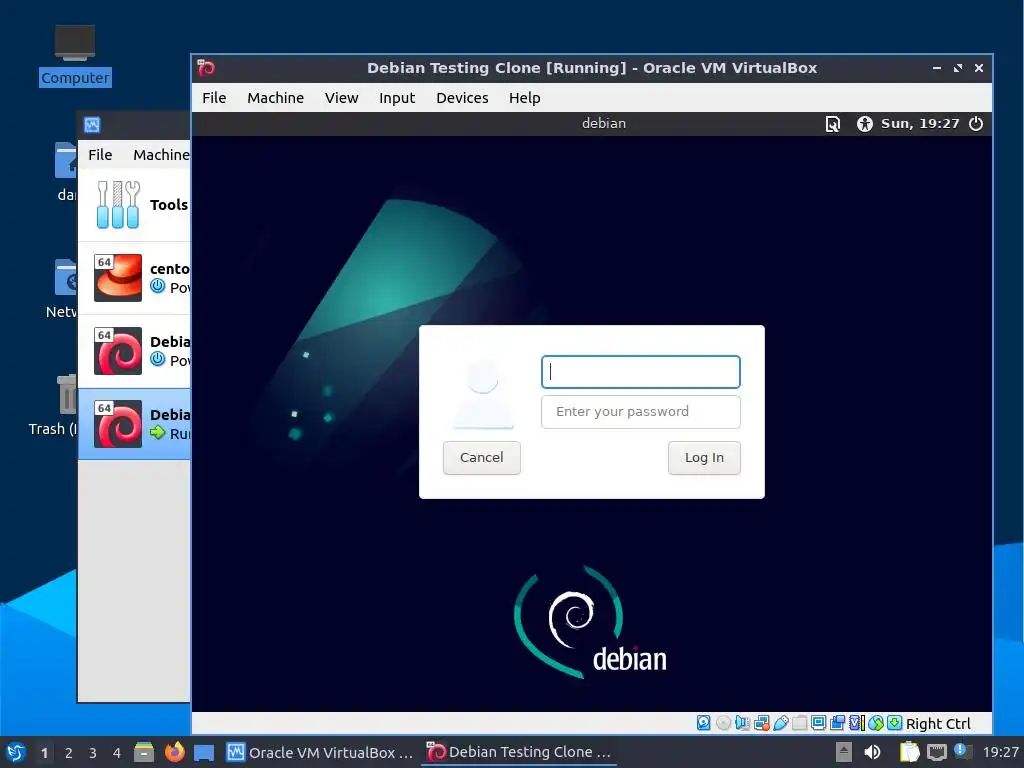Click the keyboard capture status icon

tap(895, 723)
